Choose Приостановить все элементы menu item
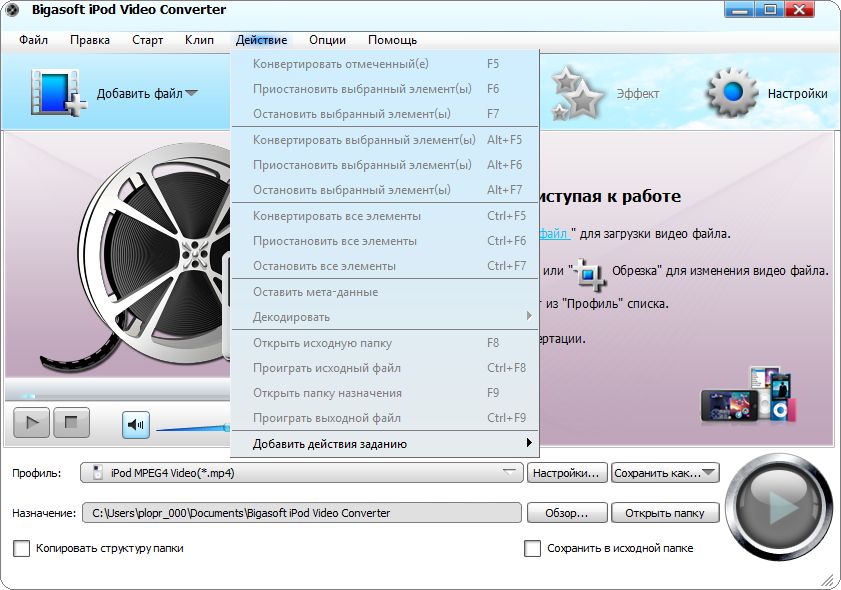The width and height of the screenshot is (841, 590). click(x=385, y=241)
